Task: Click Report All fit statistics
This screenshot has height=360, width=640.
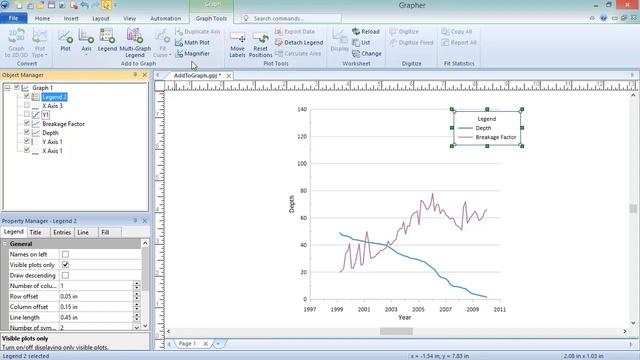Action: point(459,42)
